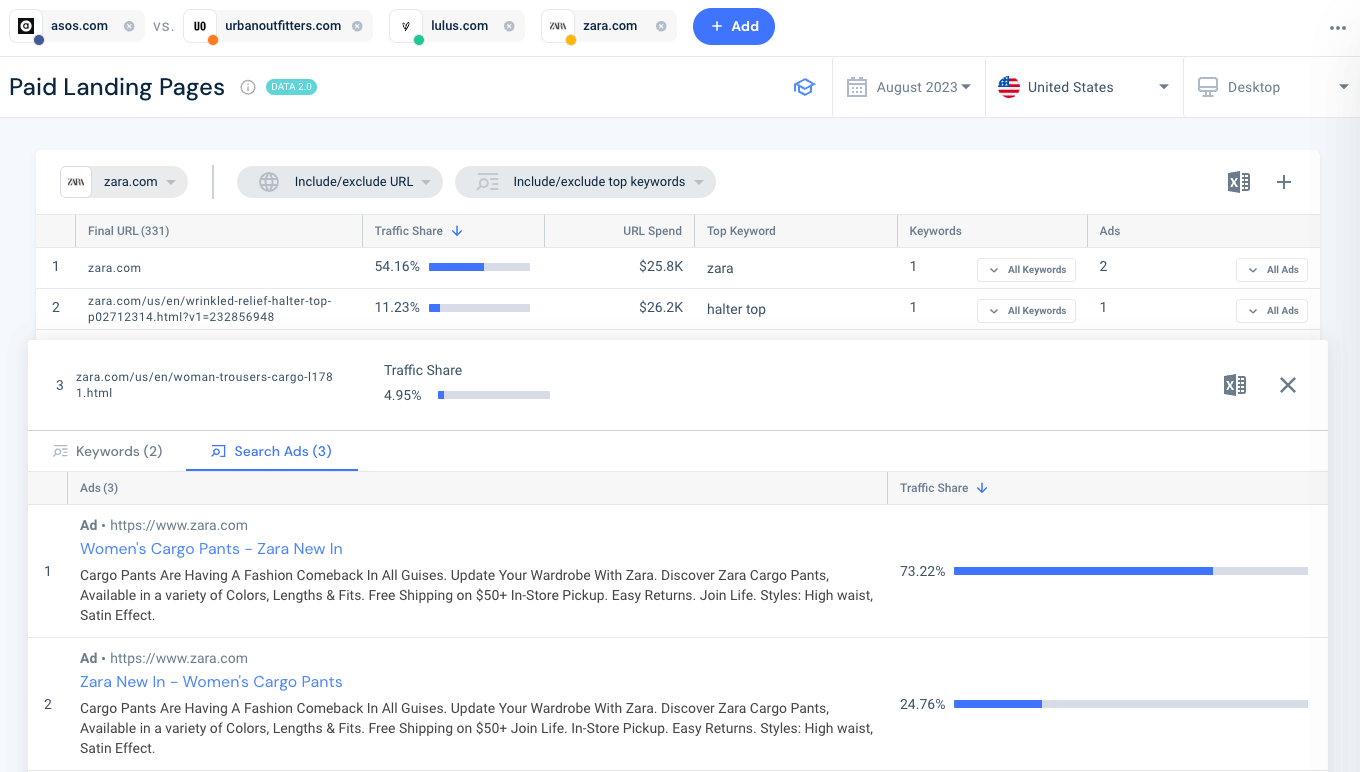This screenshot has height=772, width=1360.
Task: Open the wrinkled-relief-halter-top URL
Action: click(209, 309)
